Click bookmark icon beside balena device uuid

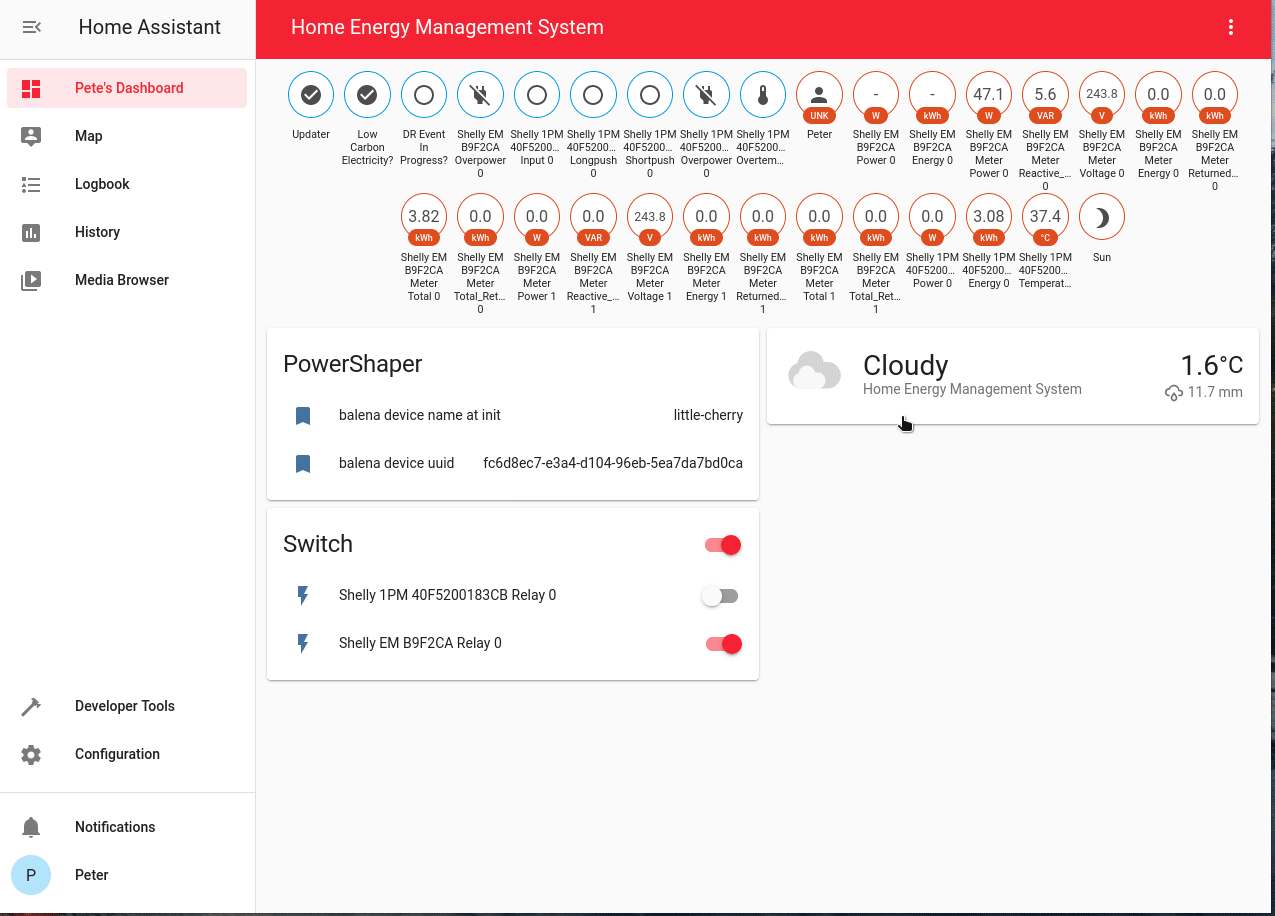tap(303, 463)
